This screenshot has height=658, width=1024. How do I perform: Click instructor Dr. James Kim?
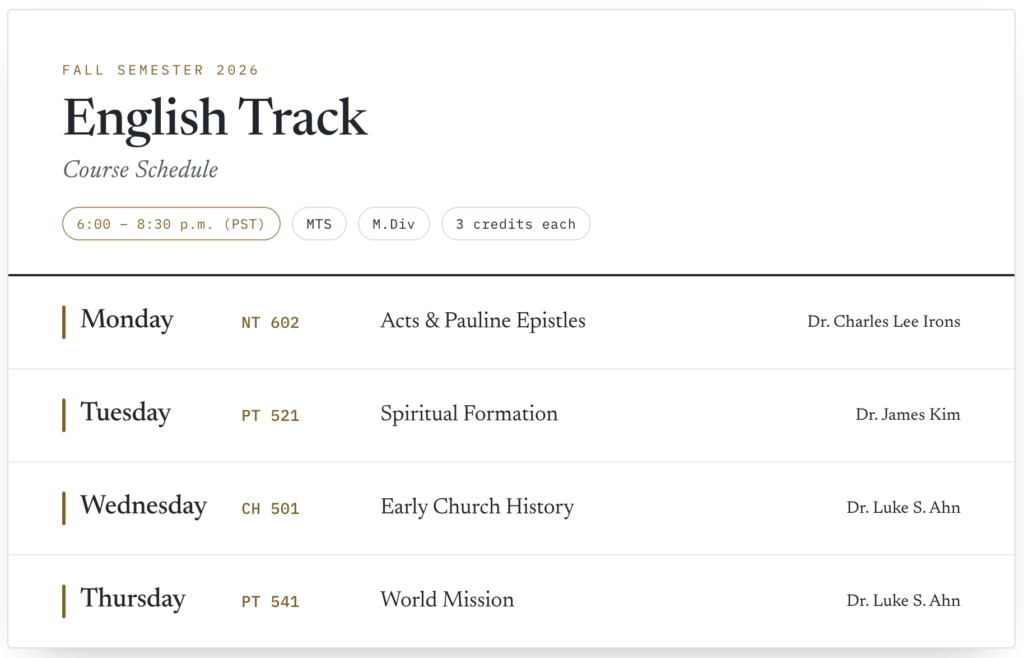point(908,415)
